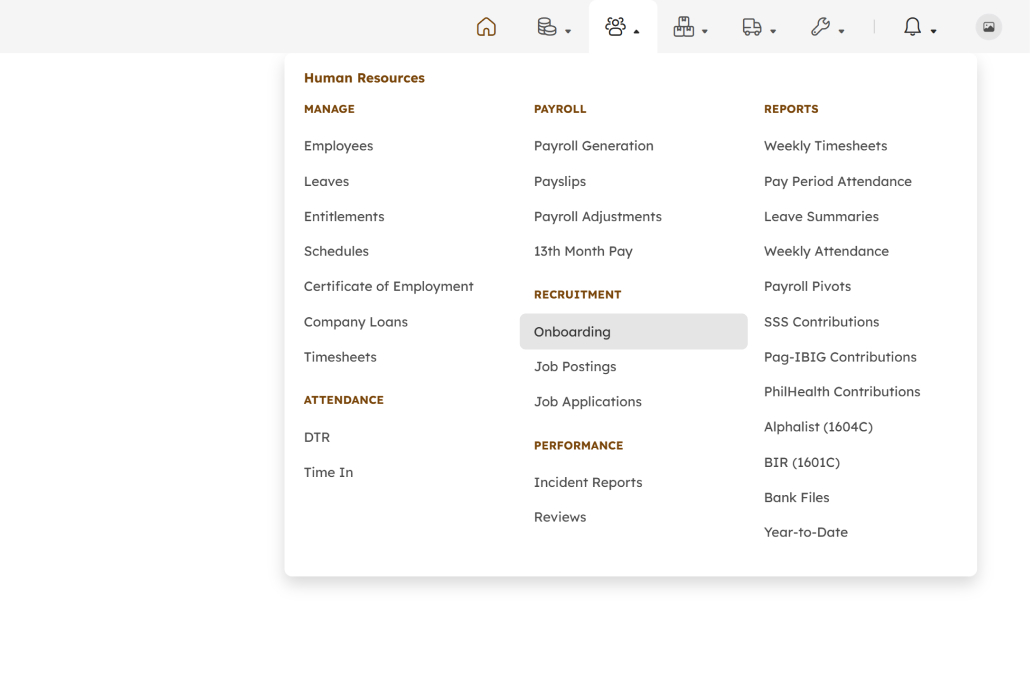View Leave Summaries report
The width and height of the screenshot is (1030, 695).
[x=821, y=216]
